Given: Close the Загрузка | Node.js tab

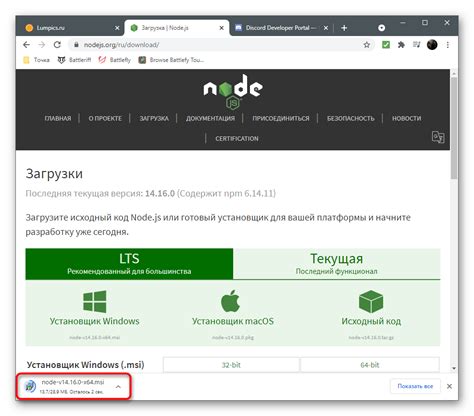Looking at the screenshot, I should tap(221, 28).
